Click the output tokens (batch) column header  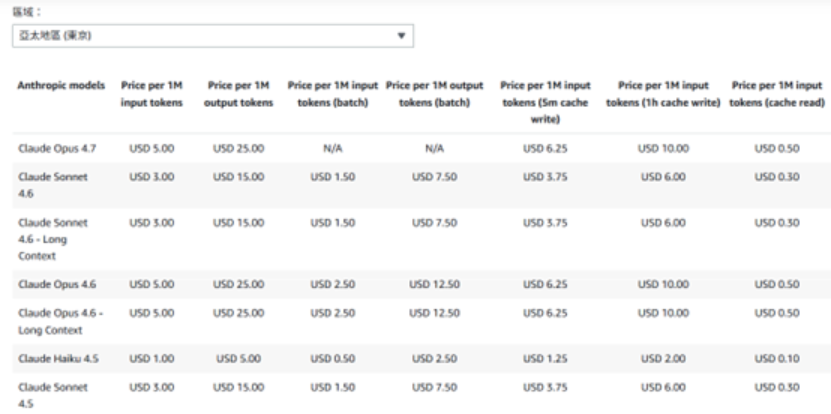pyautogui.click(x=435, y=94)
